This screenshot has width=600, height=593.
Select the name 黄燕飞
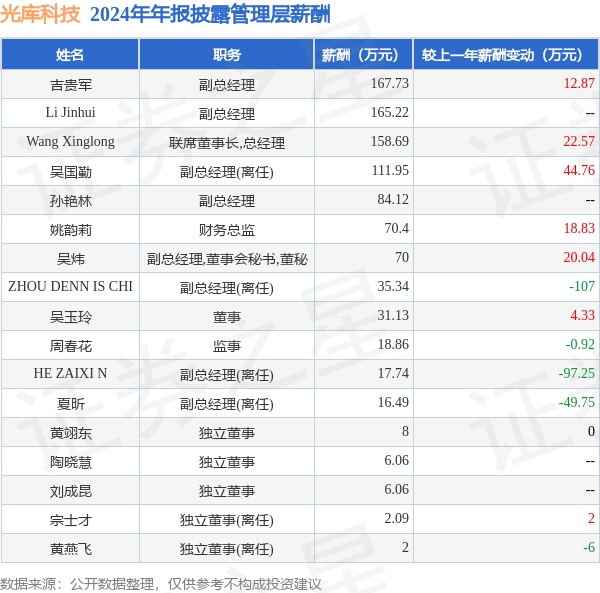[71, 549]
